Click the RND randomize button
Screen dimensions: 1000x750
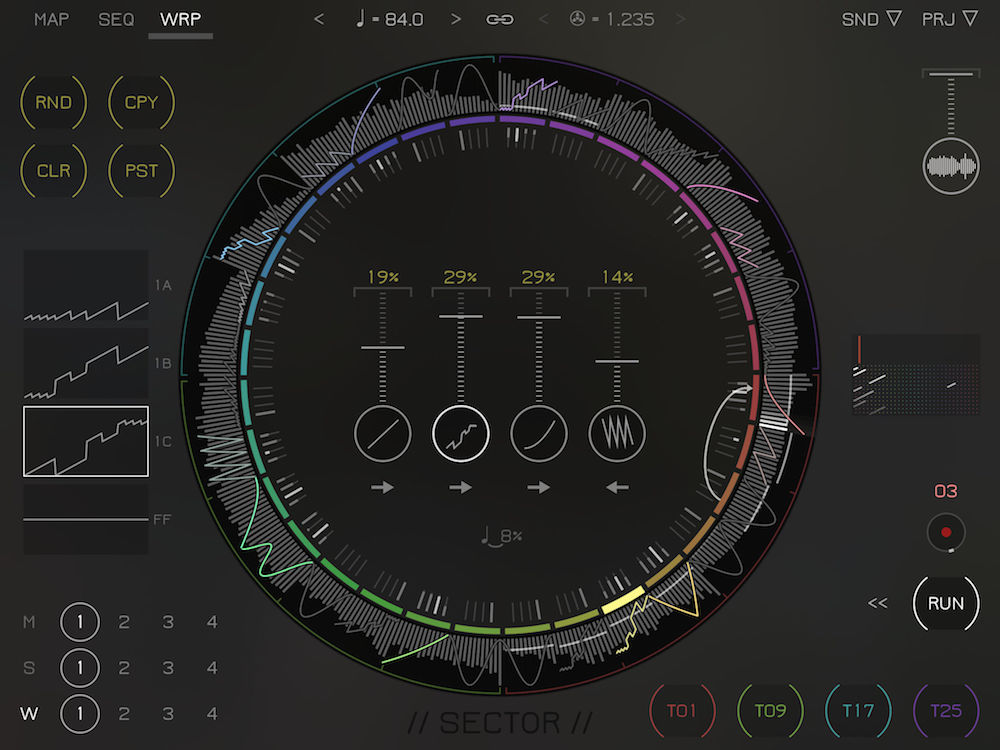[x=54, y=102]
